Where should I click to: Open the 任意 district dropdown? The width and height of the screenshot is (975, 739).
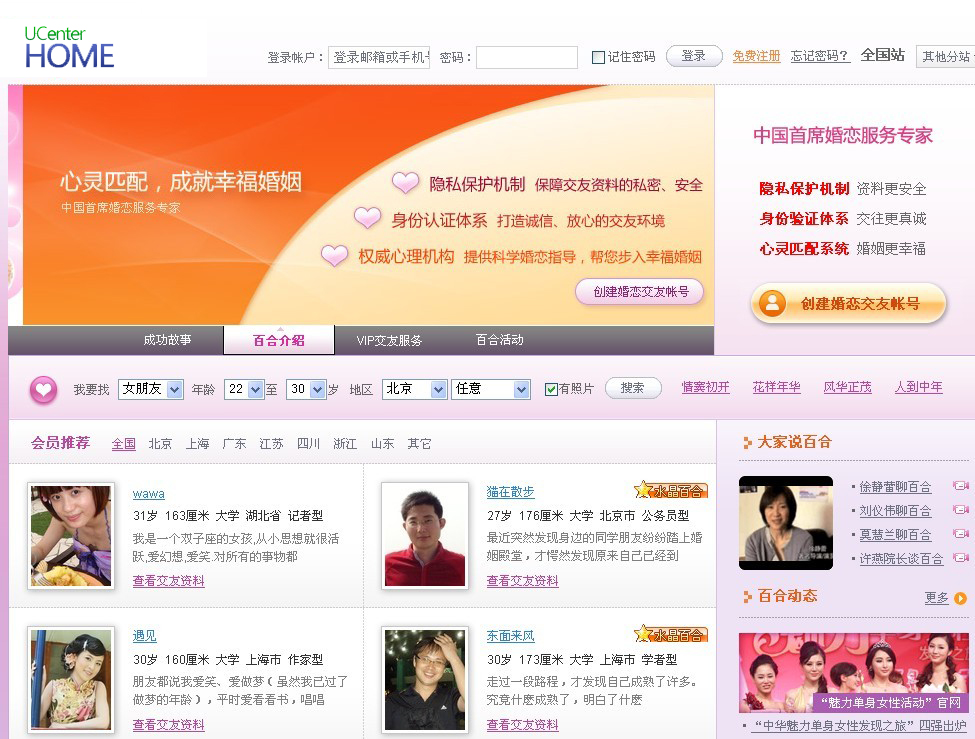coord(491,389)
